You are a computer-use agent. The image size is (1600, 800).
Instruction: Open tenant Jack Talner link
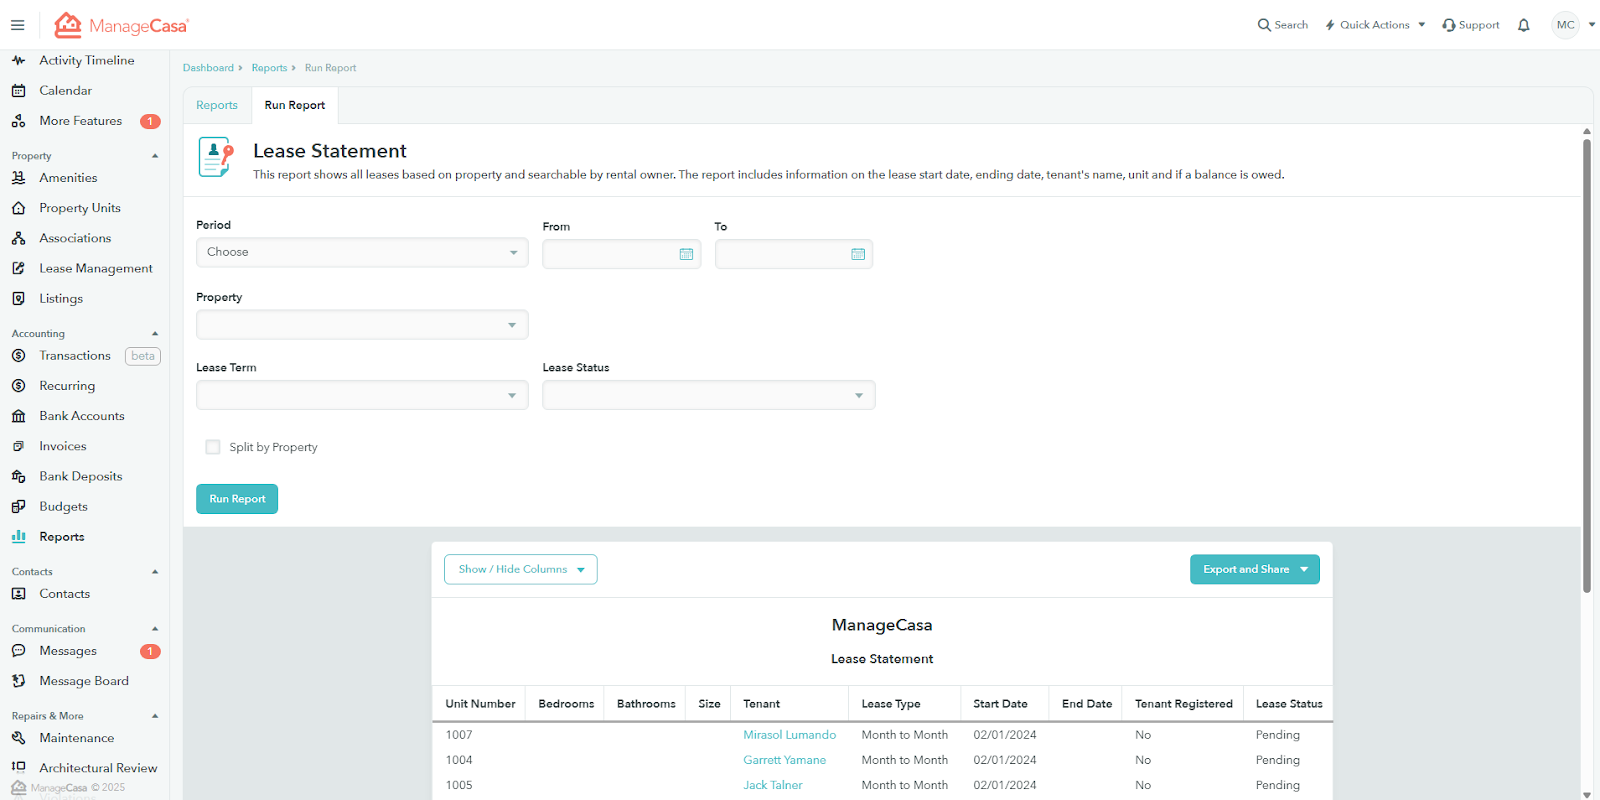pos(773,785)
